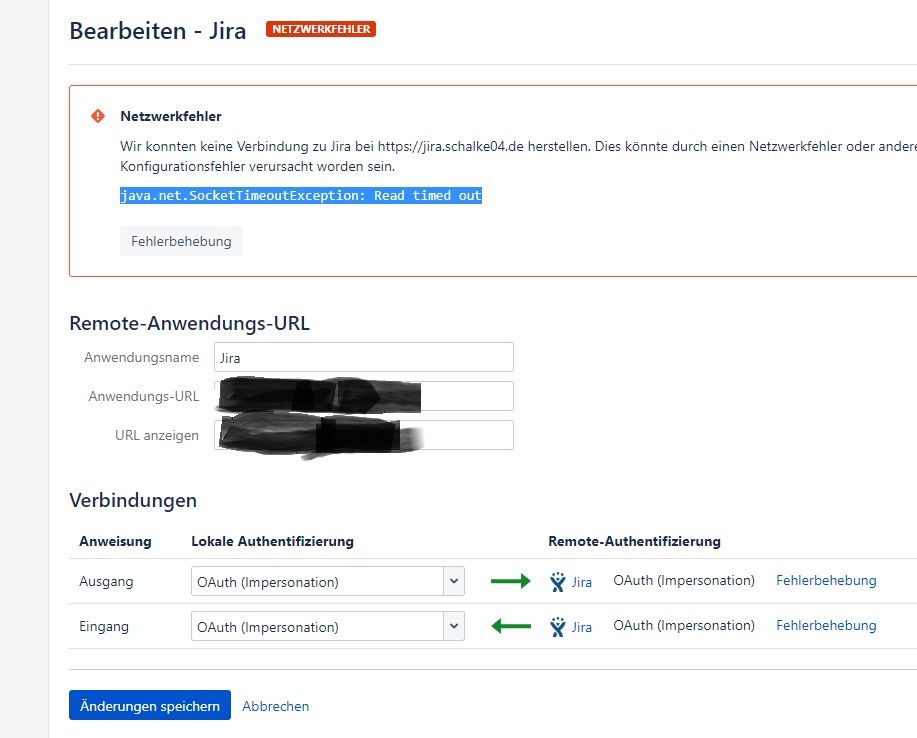Open Fehlerbehebung link in Ausgang row
The image size is (917, 738).
pos(826,581)
